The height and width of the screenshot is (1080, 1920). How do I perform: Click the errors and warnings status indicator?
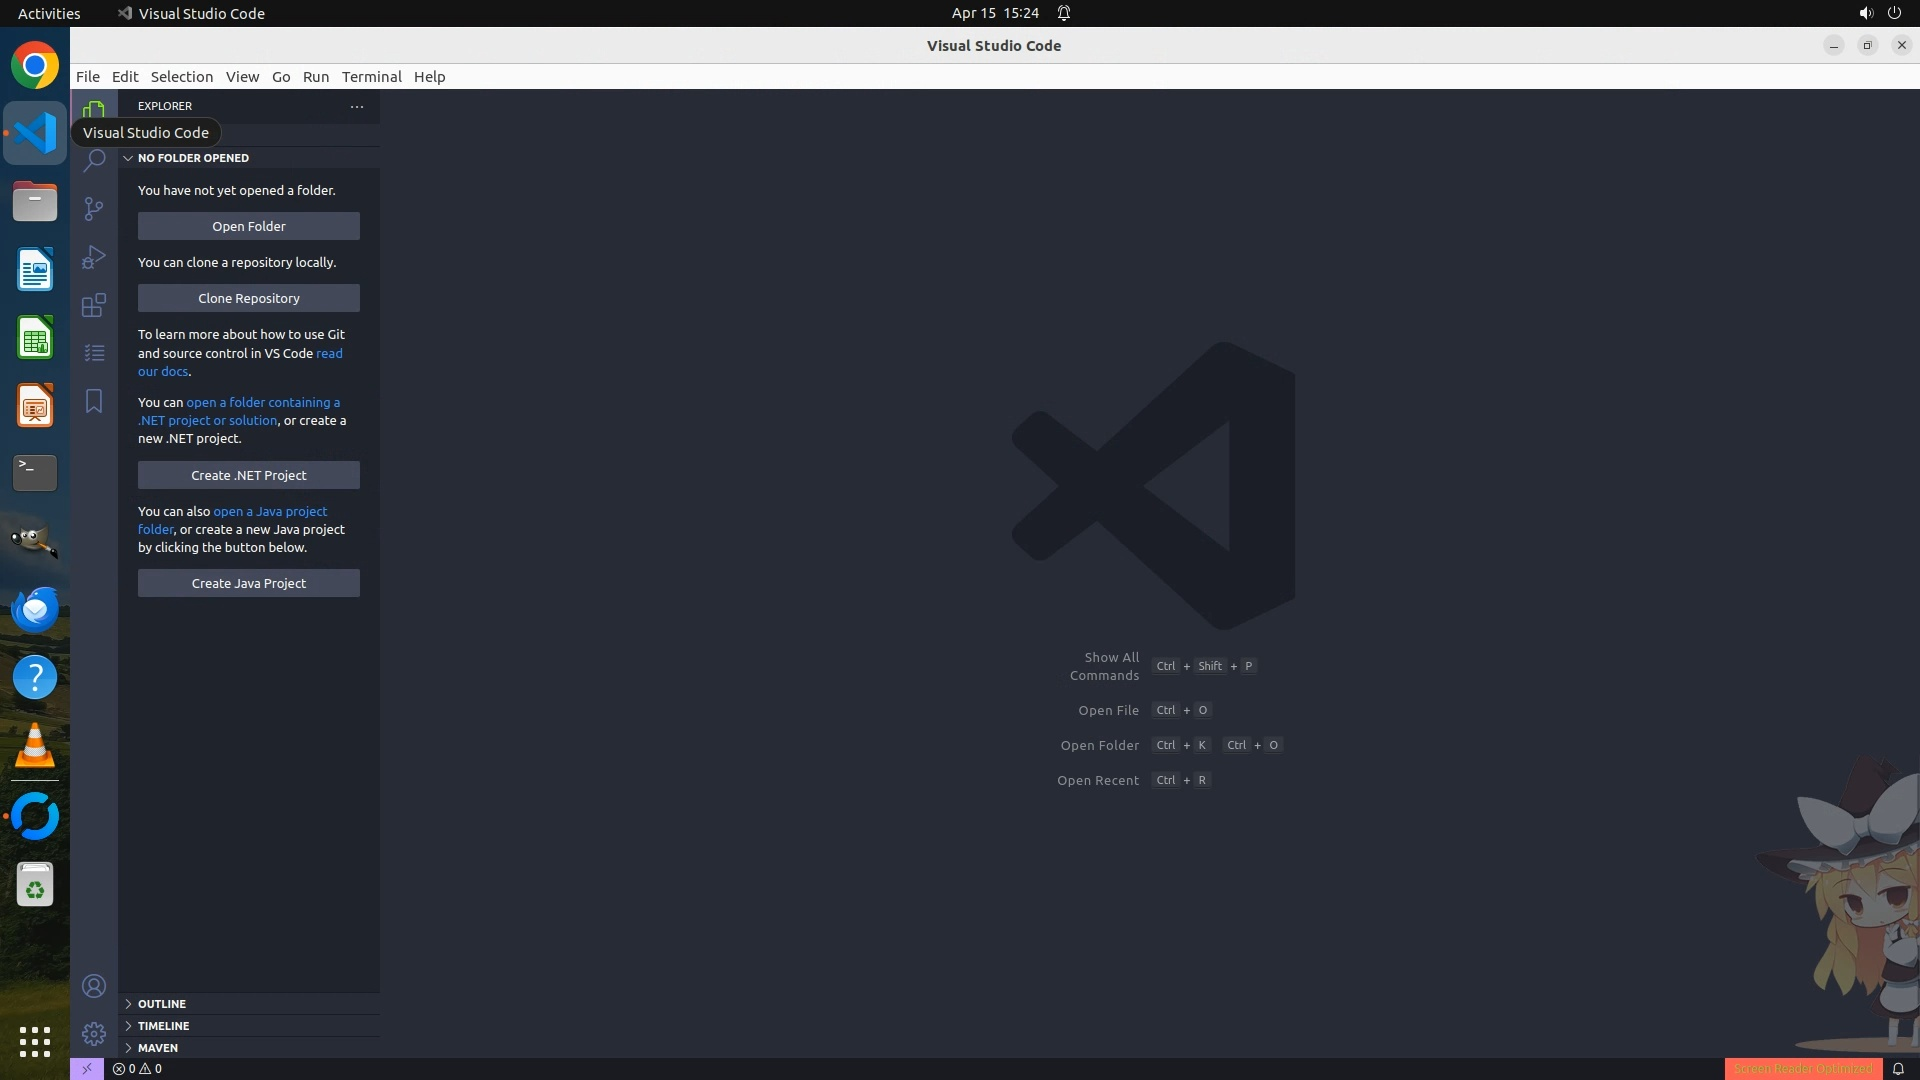click(x=137, y=1068)
